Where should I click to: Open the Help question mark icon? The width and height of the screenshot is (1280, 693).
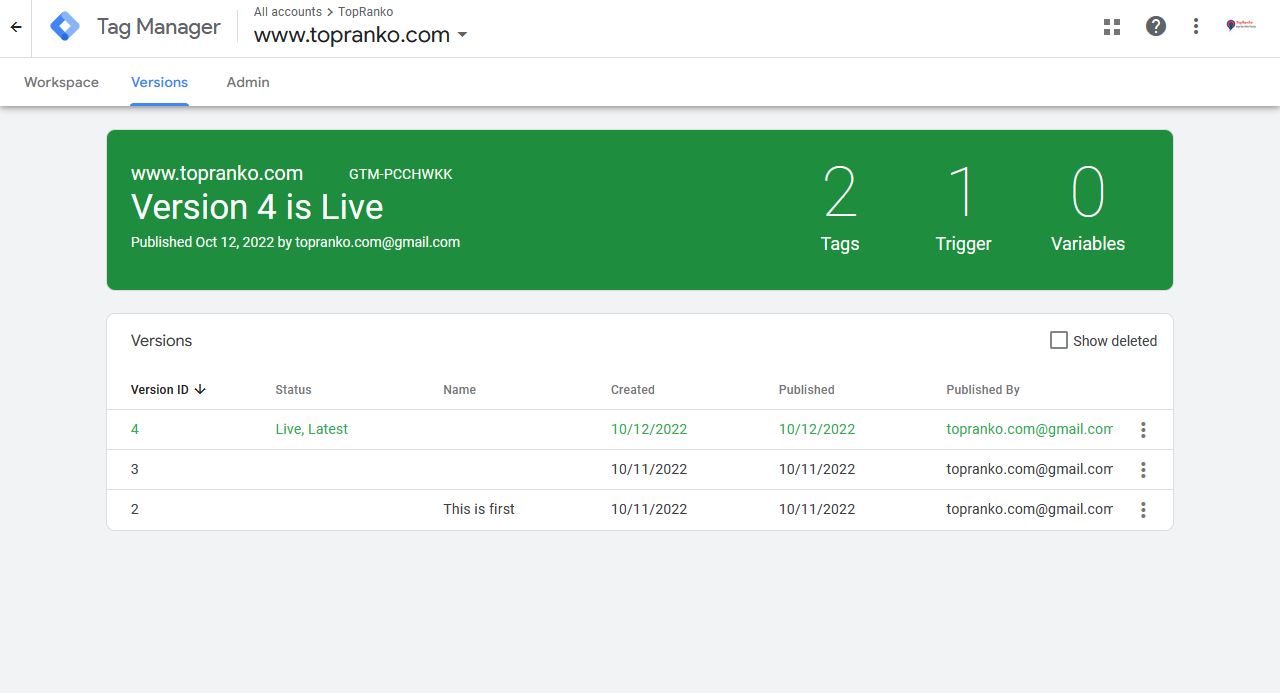(x=1156, y=27)
